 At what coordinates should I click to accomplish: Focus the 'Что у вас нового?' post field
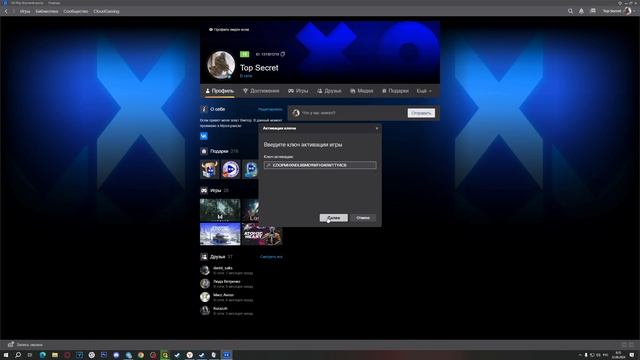353,113
